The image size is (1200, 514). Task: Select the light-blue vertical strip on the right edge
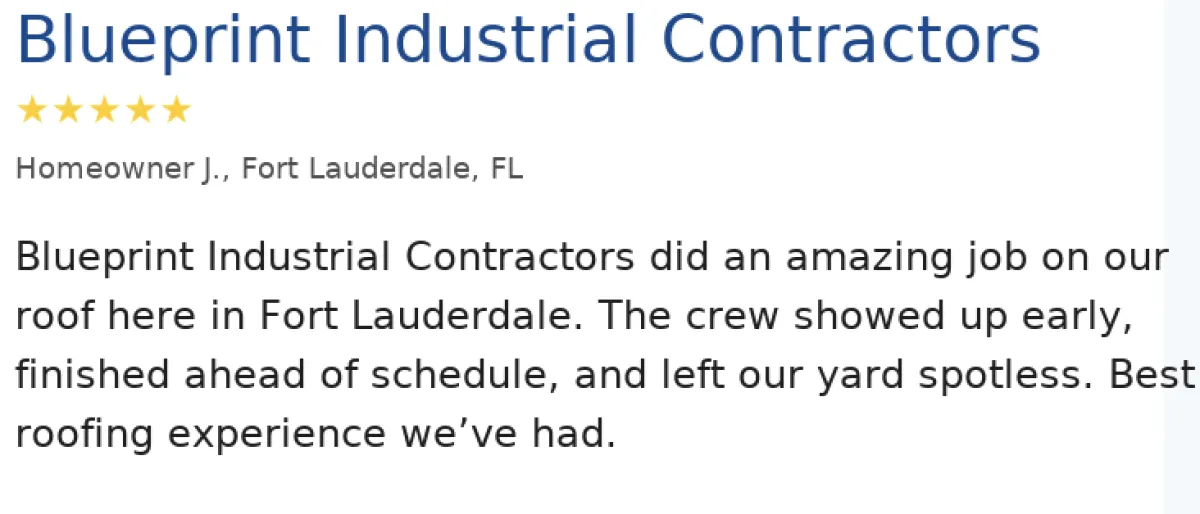[x=1182, y=257]
